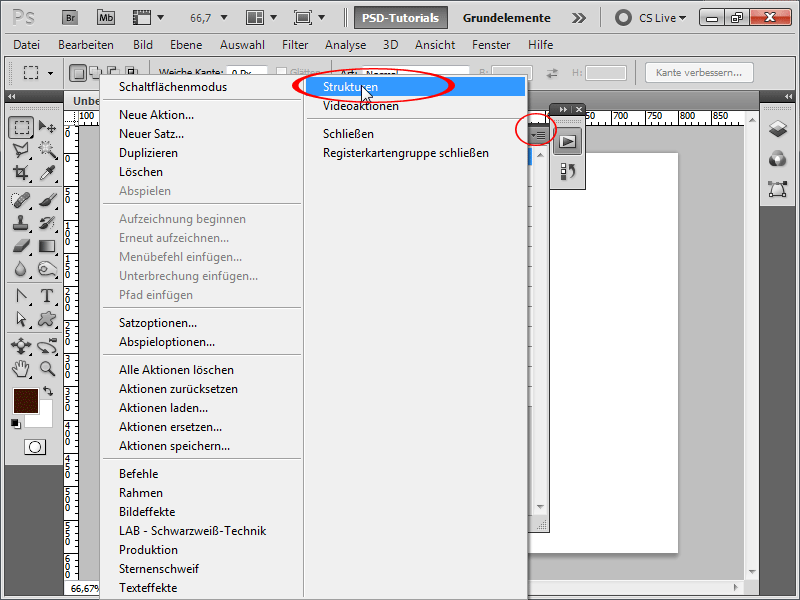The width and height of the screenshot is (800, 600).
Task: Collapse the right panel dock
Action: 788,96
